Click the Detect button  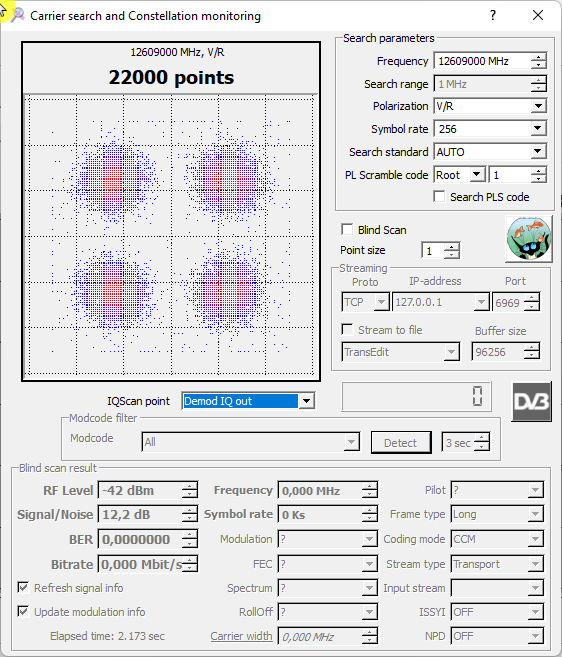click(401, 442)
